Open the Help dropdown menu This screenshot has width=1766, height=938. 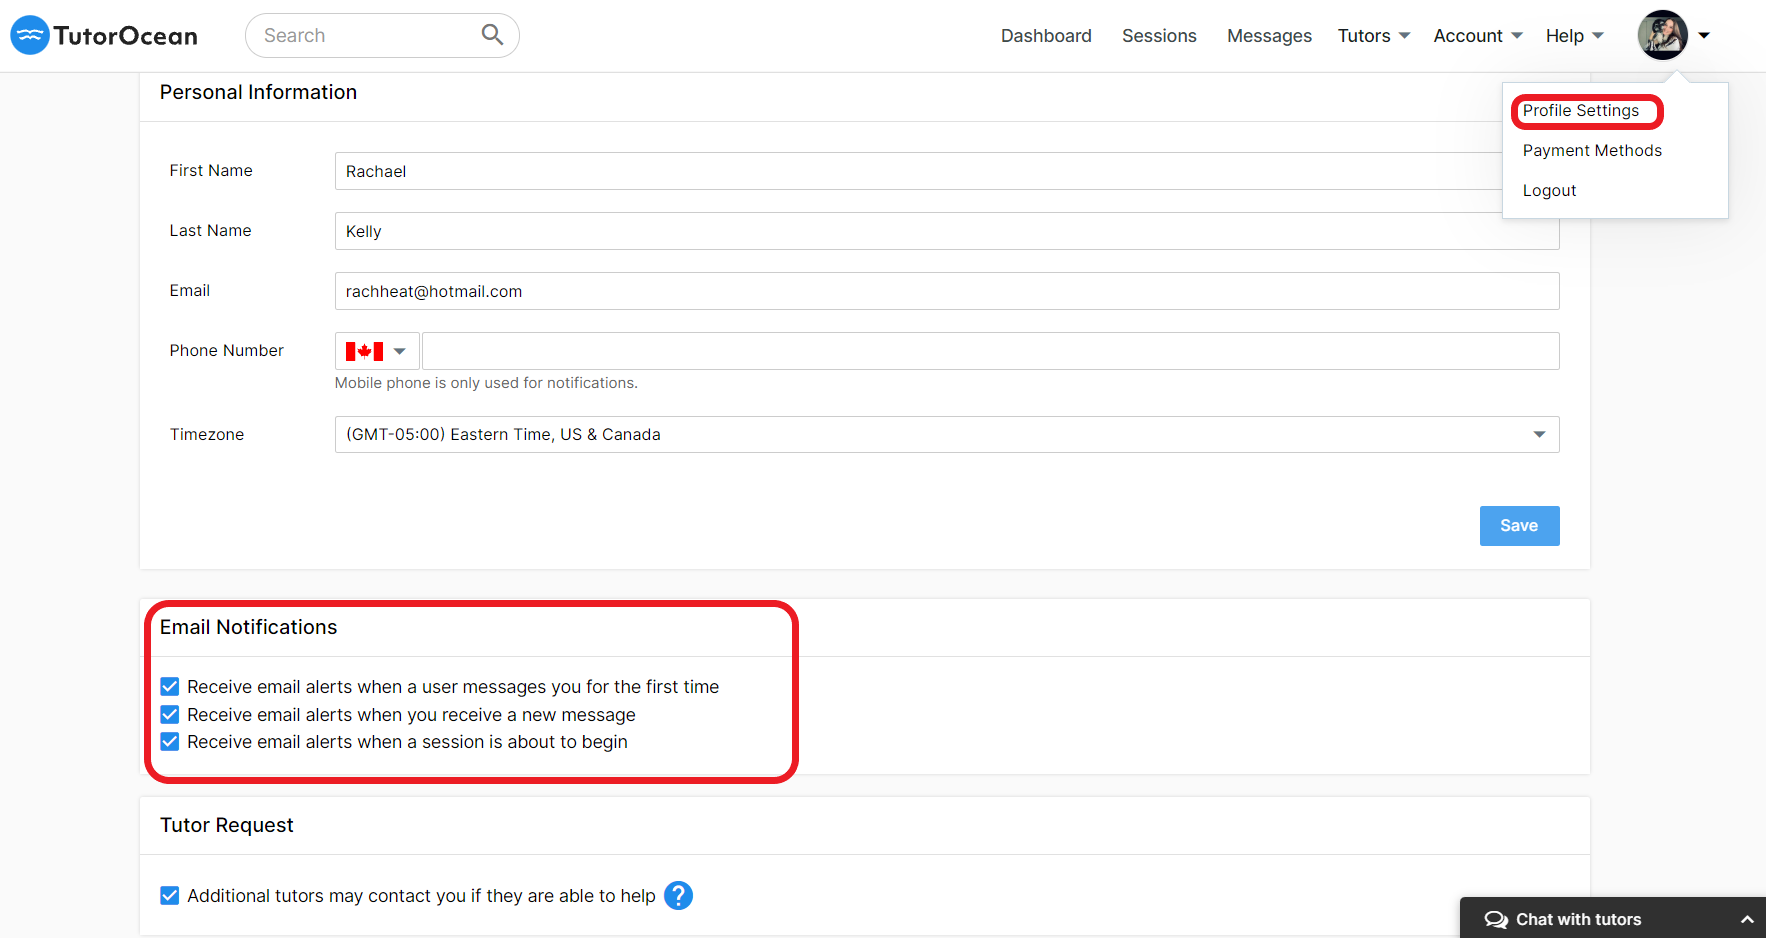point(1574,36)
